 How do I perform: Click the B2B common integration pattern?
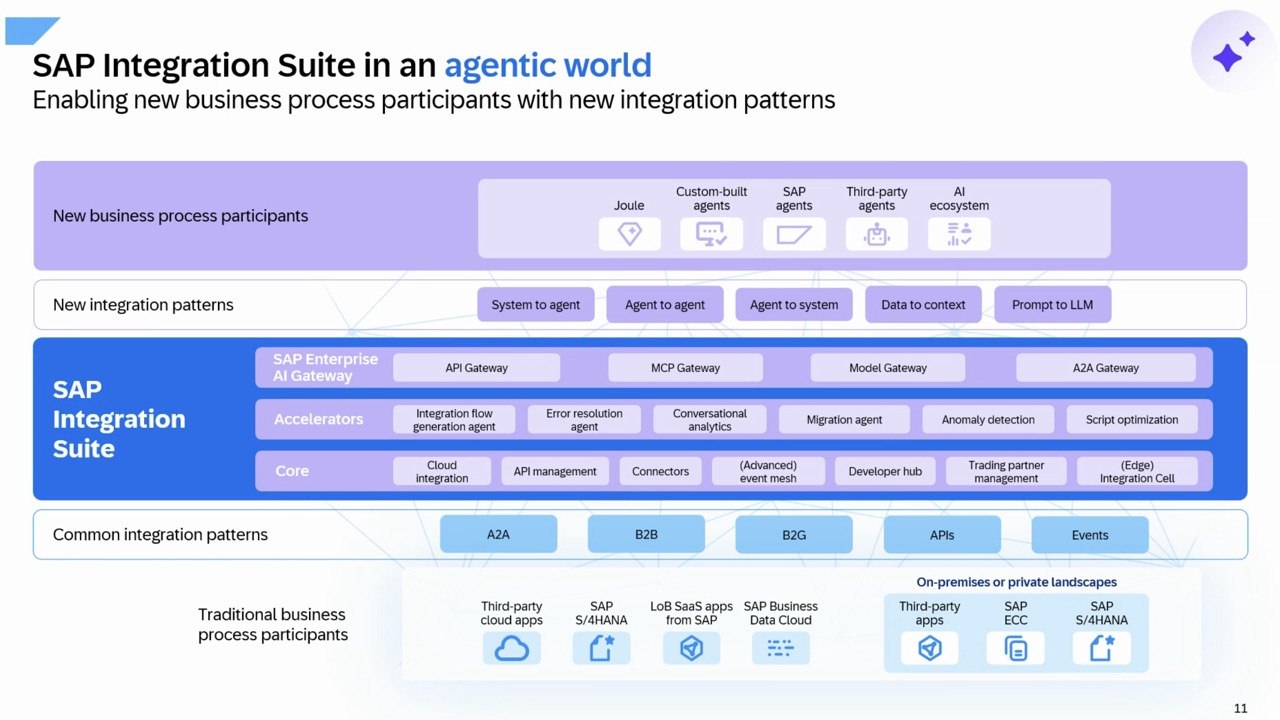pos(646,535)
